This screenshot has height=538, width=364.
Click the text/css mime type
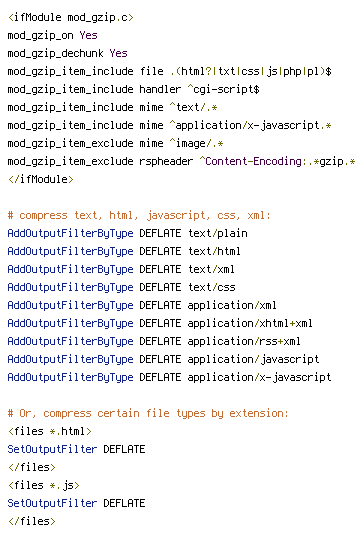212,287
